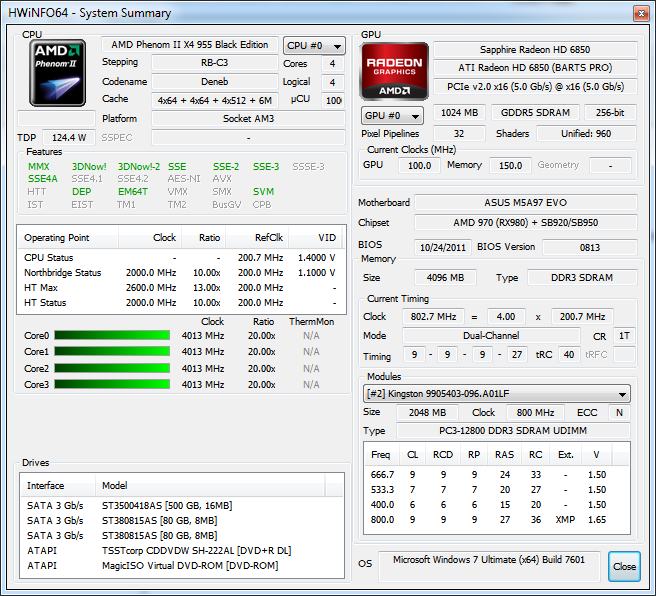Click the AMD Phenom II processor logo
The width and height of the screenshot is (656, 596).
58,73
